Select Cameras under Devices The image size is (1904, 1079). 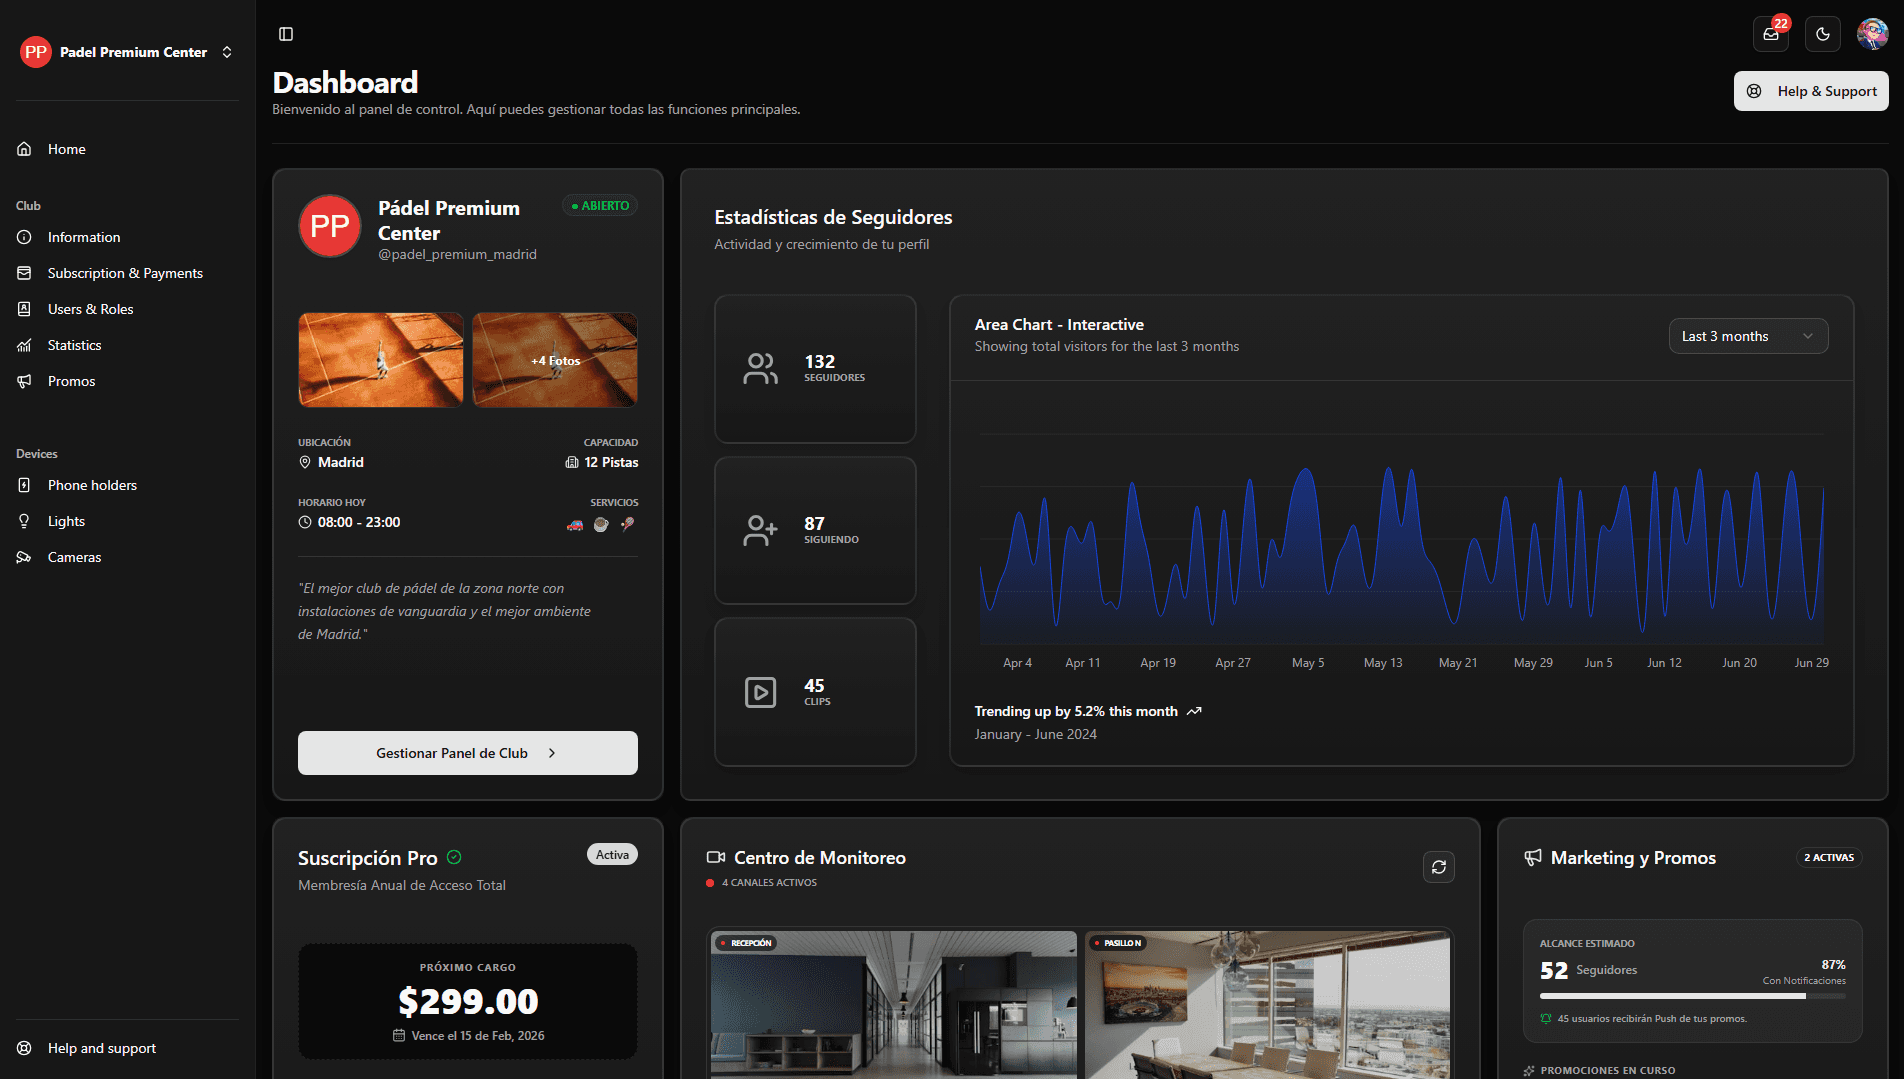tap(73, 556)
